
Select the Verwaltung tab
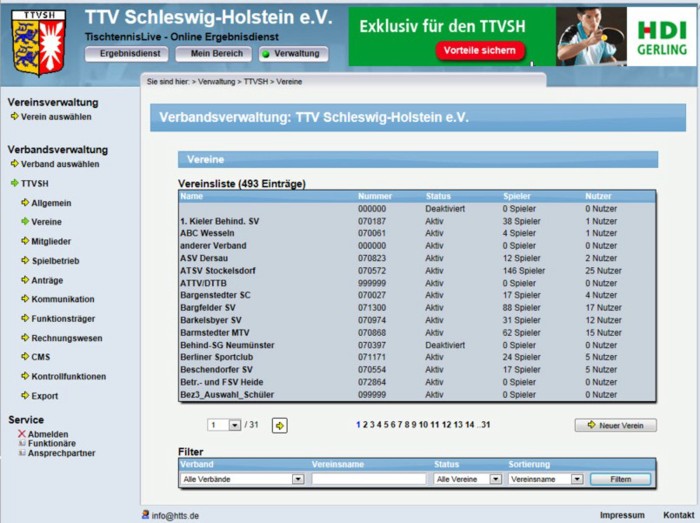tap(292, 54)
